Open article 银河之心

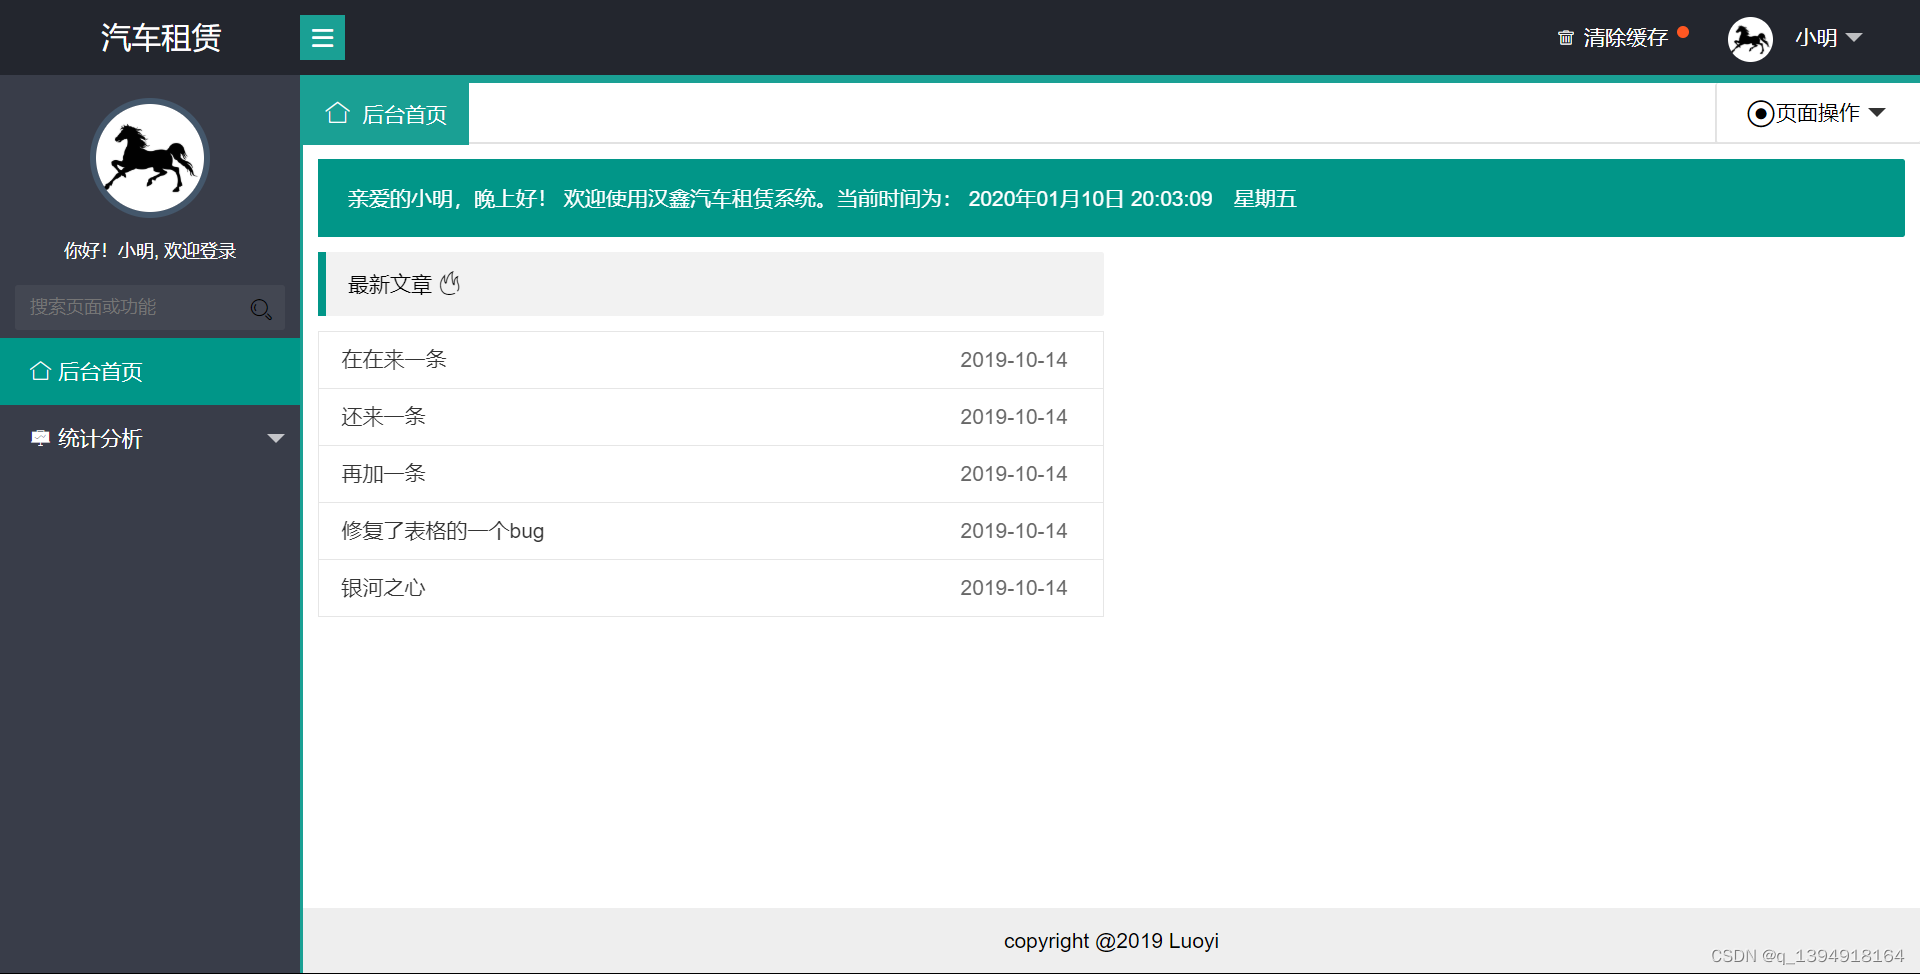tap(383, 588)
